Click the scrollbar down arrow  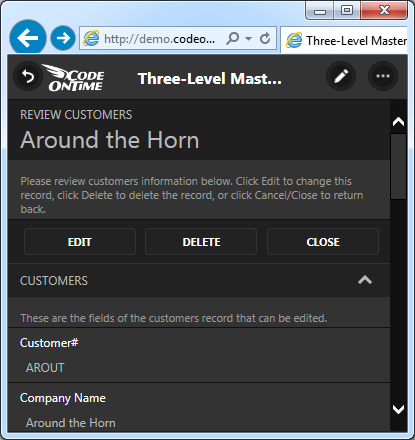pyautogui.click(x=398, y=409)
